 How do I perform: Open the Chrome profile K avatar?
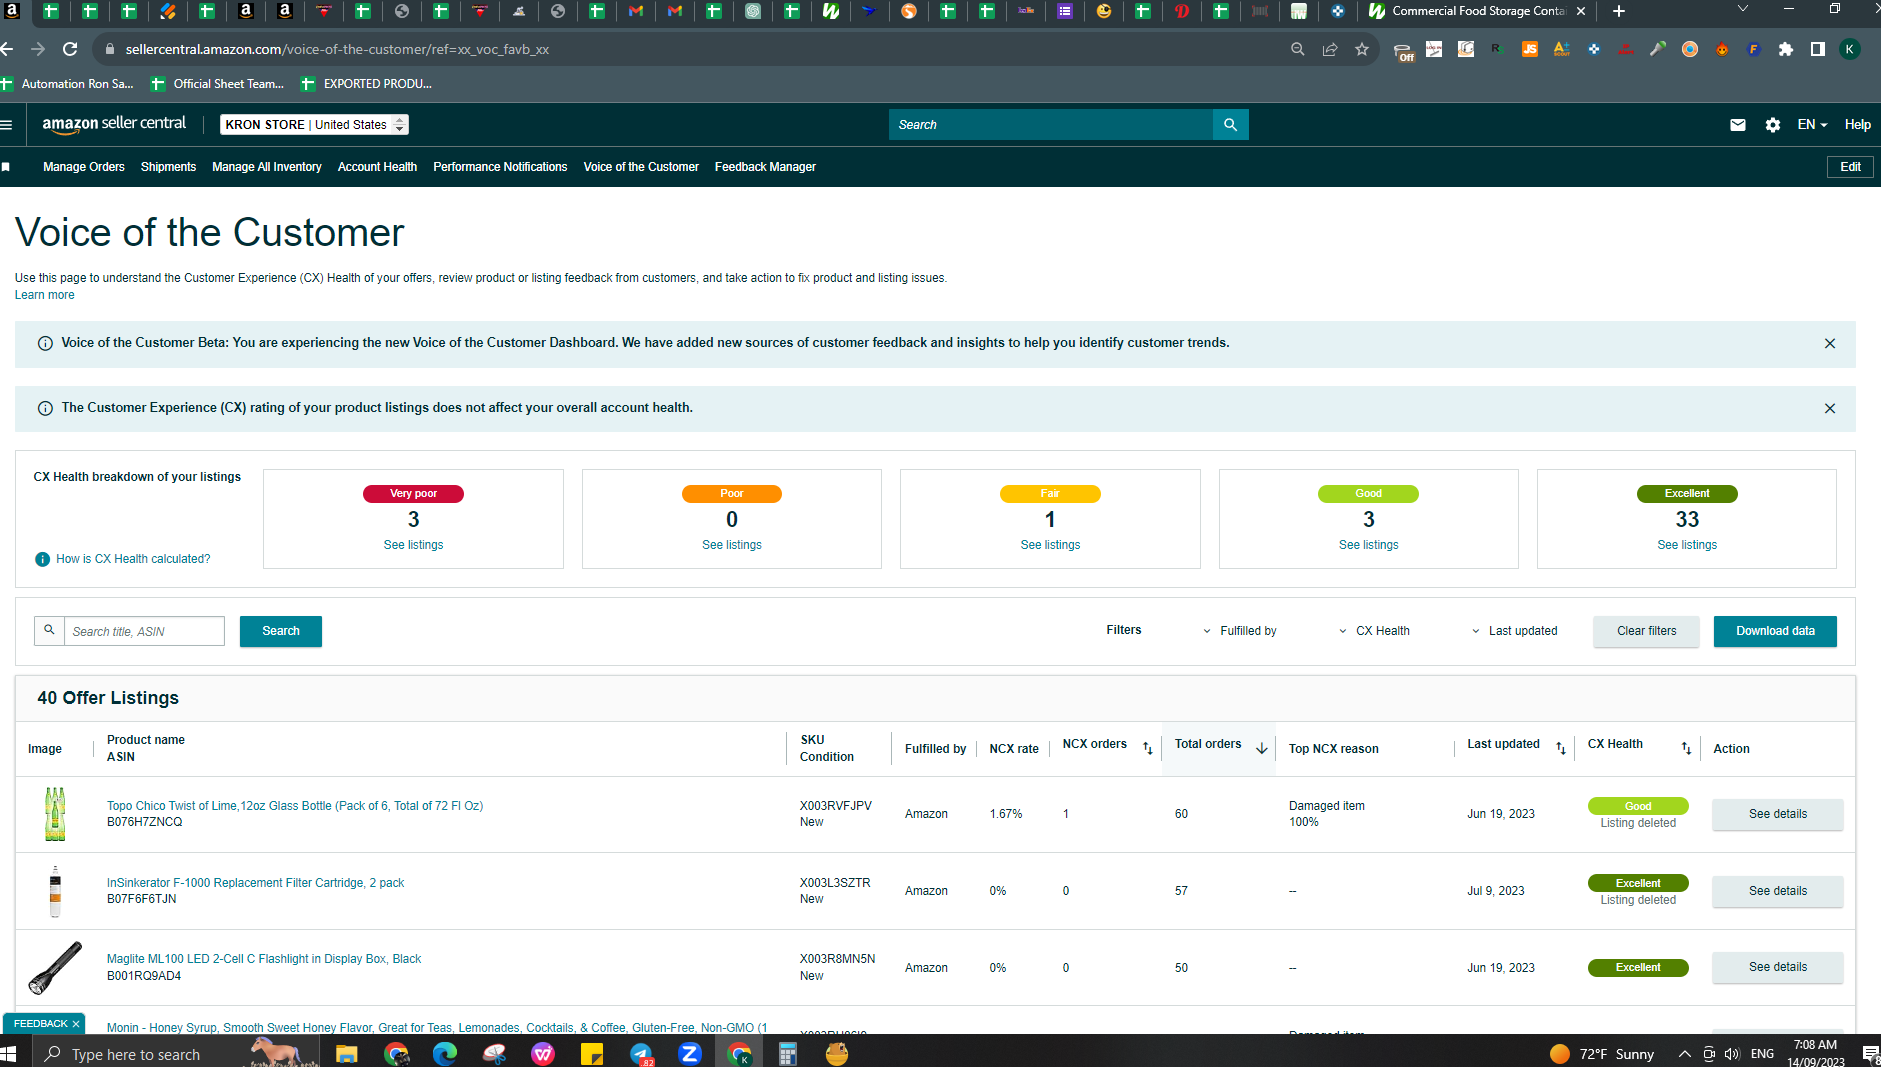pyautogui.click(x=1850, y=49)
